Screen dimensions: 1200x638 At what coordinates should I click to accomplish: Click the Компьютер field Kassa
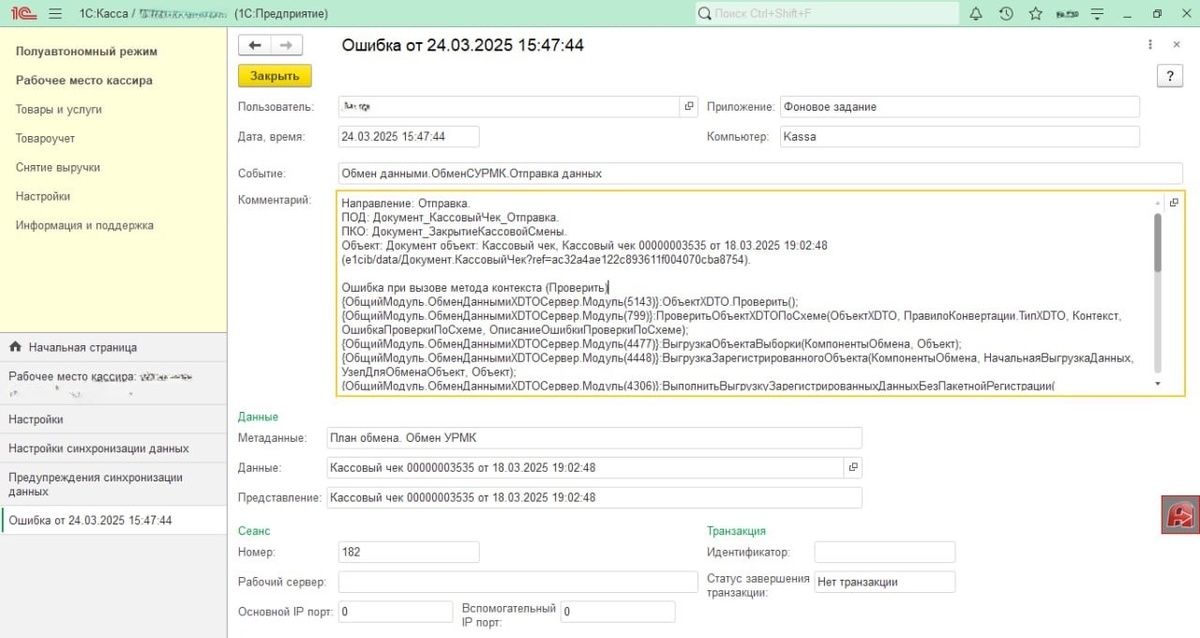[x=959, y=136]
